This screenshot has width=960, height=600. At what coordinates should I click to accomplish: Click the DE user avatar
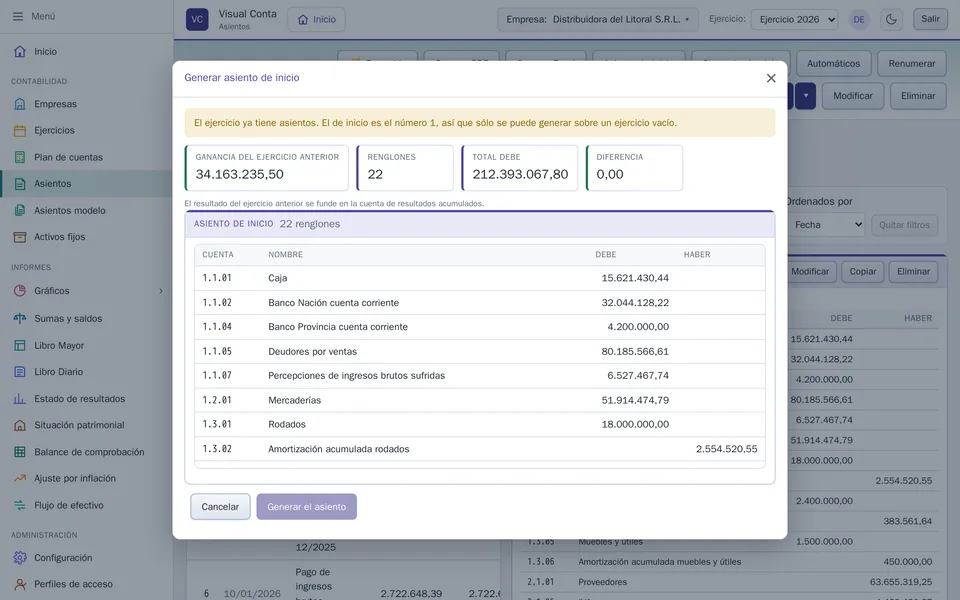tap(859, 20)
